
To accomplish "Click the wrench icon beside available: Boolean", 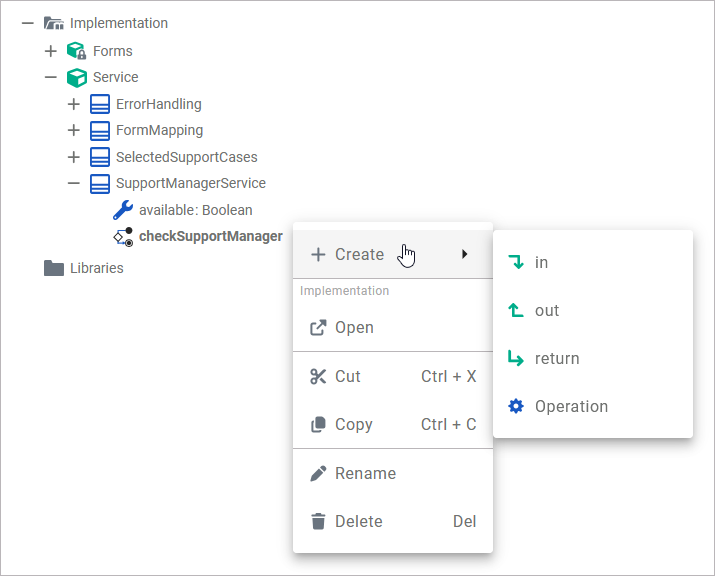I will coord(123,210).
